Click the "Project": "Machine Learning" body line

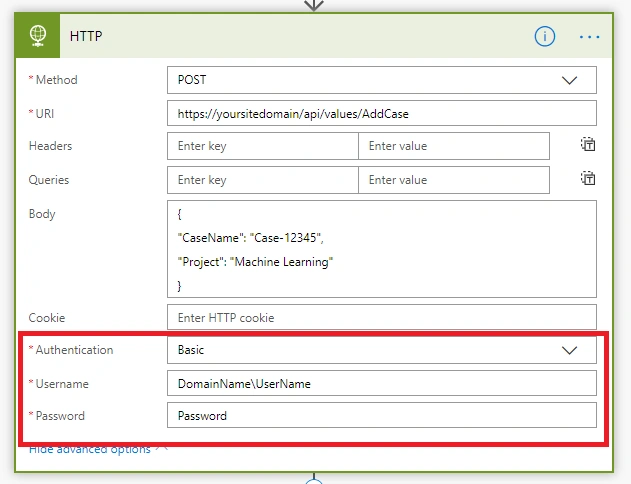tap(255, 262)
